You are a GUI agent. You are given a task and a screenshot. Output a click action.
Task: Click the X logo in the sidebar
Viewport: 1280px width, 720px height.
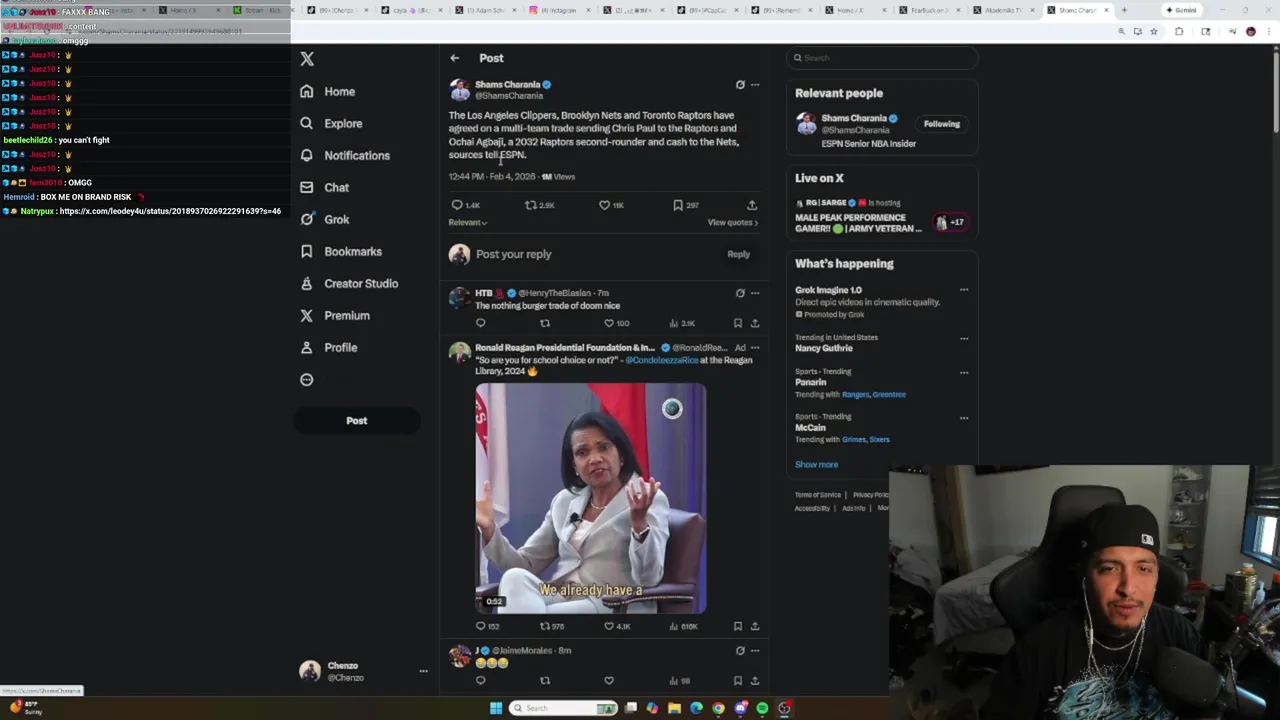point(307,59)
